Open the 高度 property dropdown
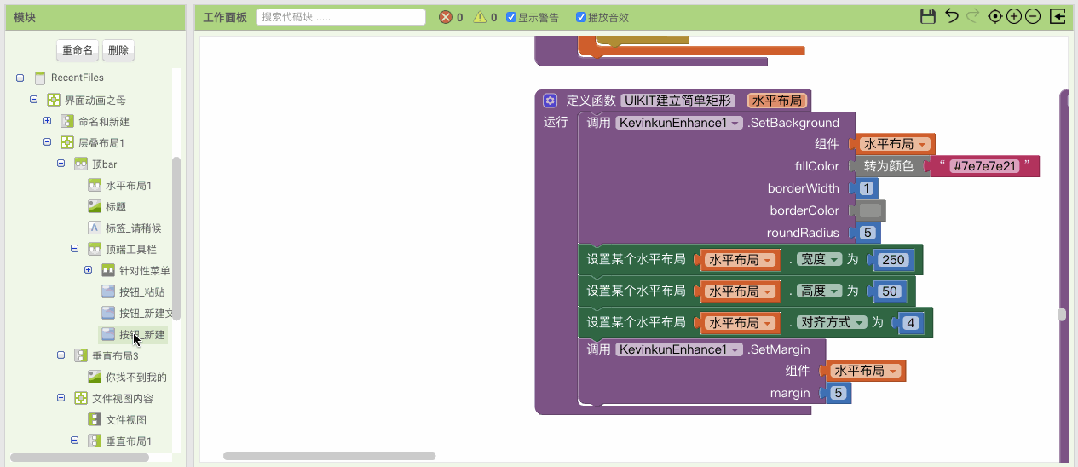 [820, 292]
